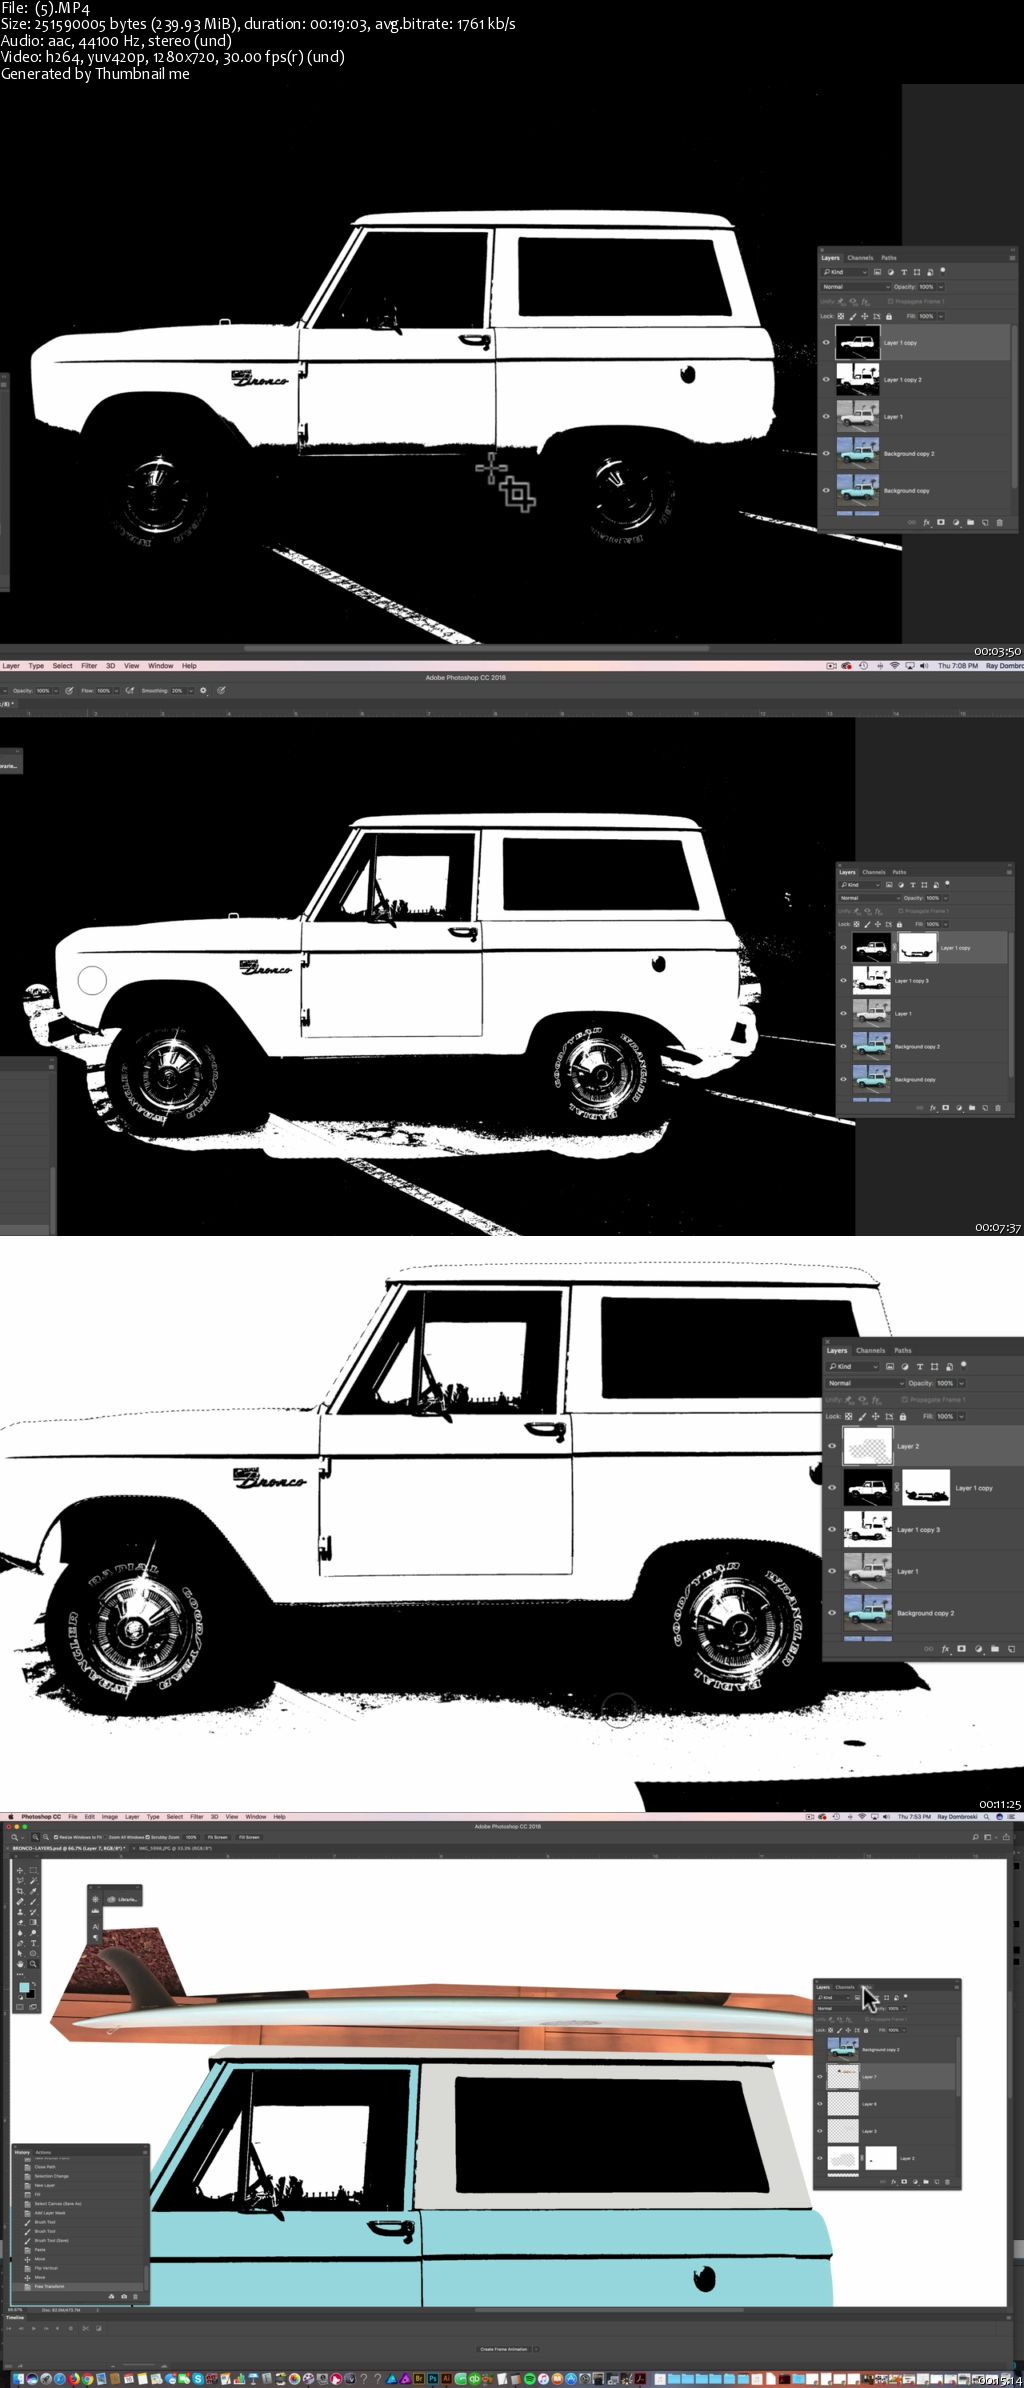Open the Image menu
The width and height of the screenshot is (1024, 2388).
click(110, 1816)
